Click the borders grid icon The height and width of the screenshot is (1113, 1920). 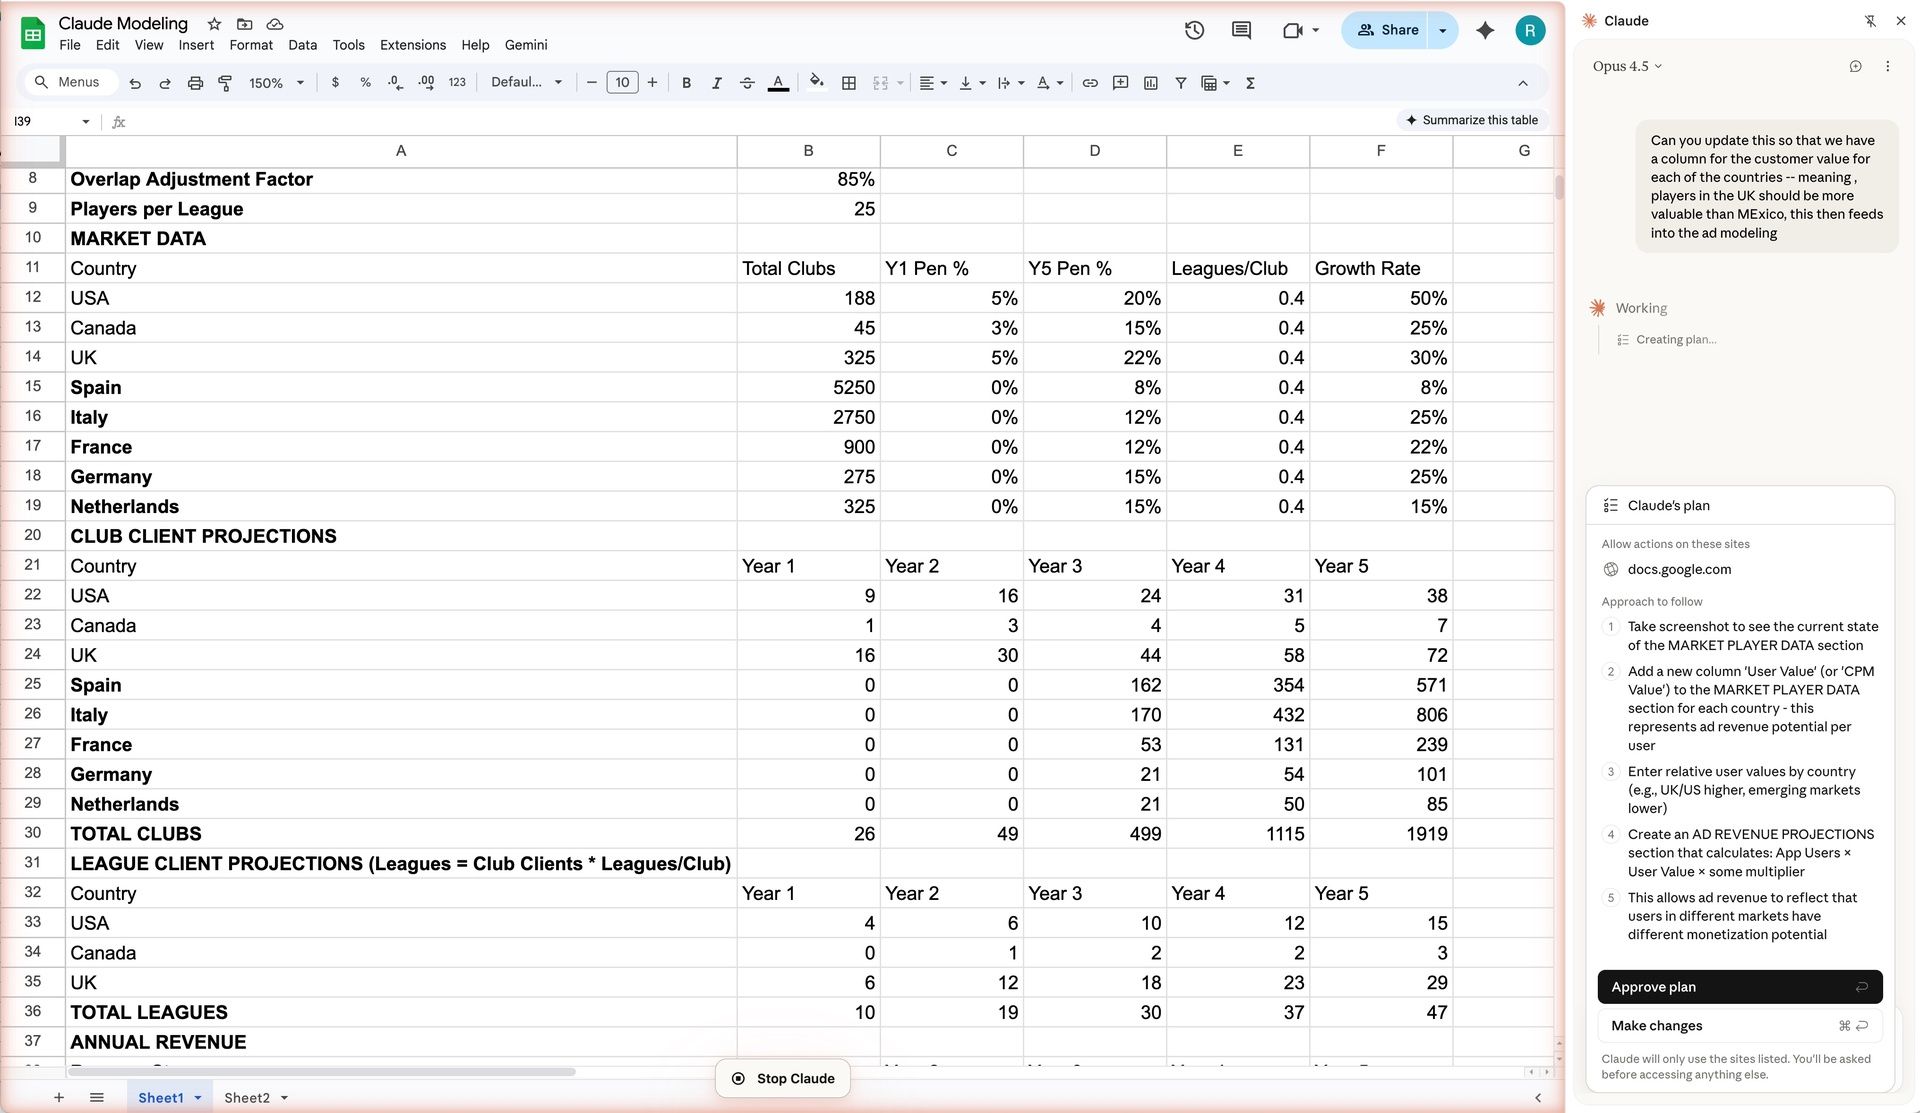(848, 83)
